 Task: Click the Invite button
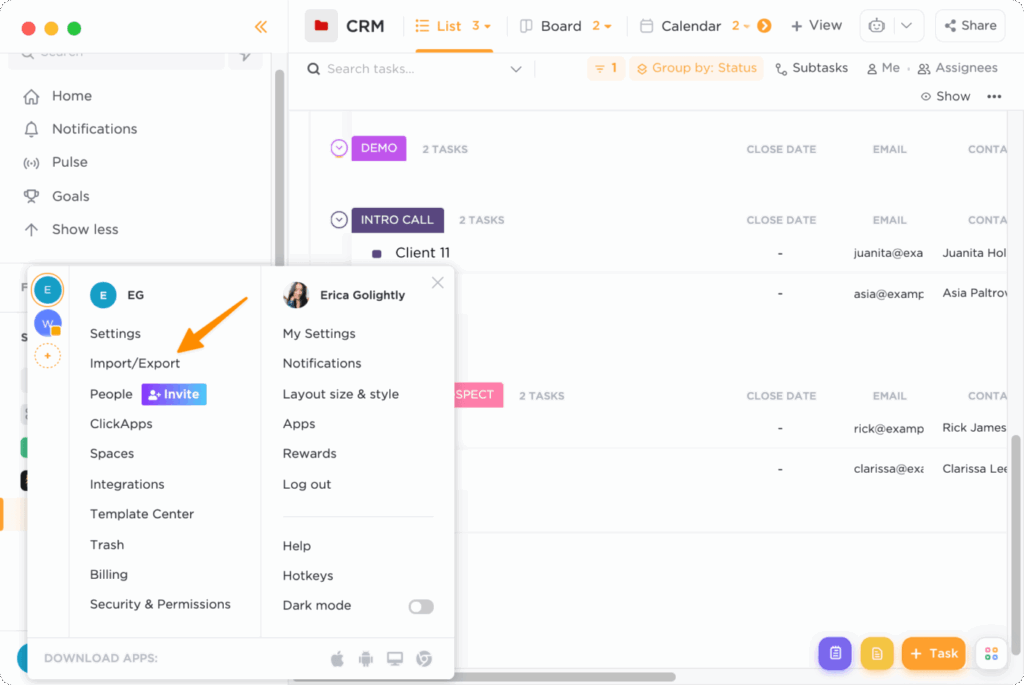[x=174, y=394]
